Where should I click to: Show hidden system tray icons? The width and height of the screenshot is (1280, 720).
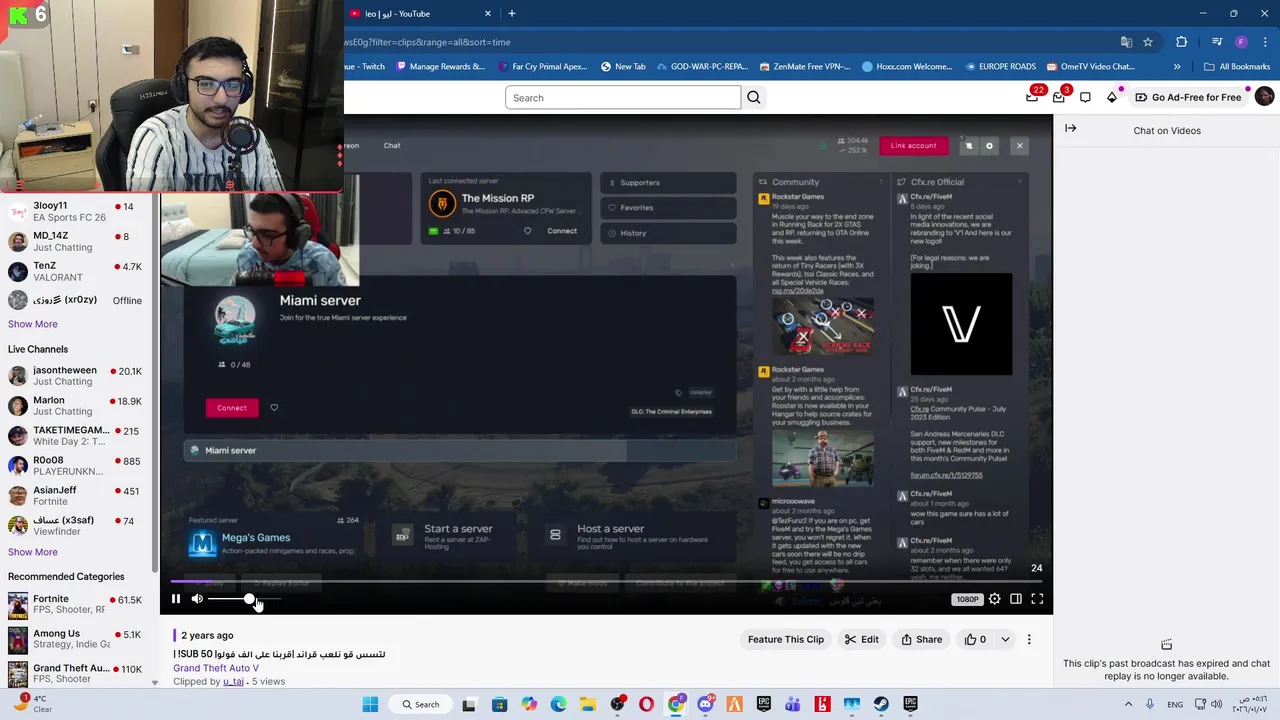point(1130,704)
